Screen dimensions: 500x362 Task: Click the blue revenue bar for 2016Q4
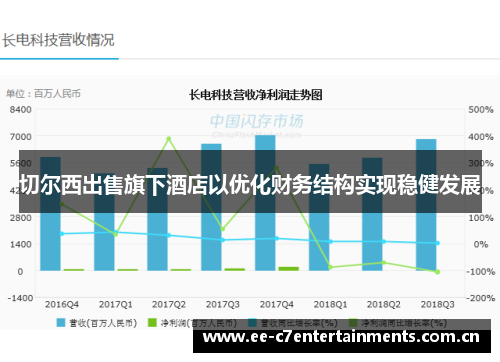pos(50,214)
